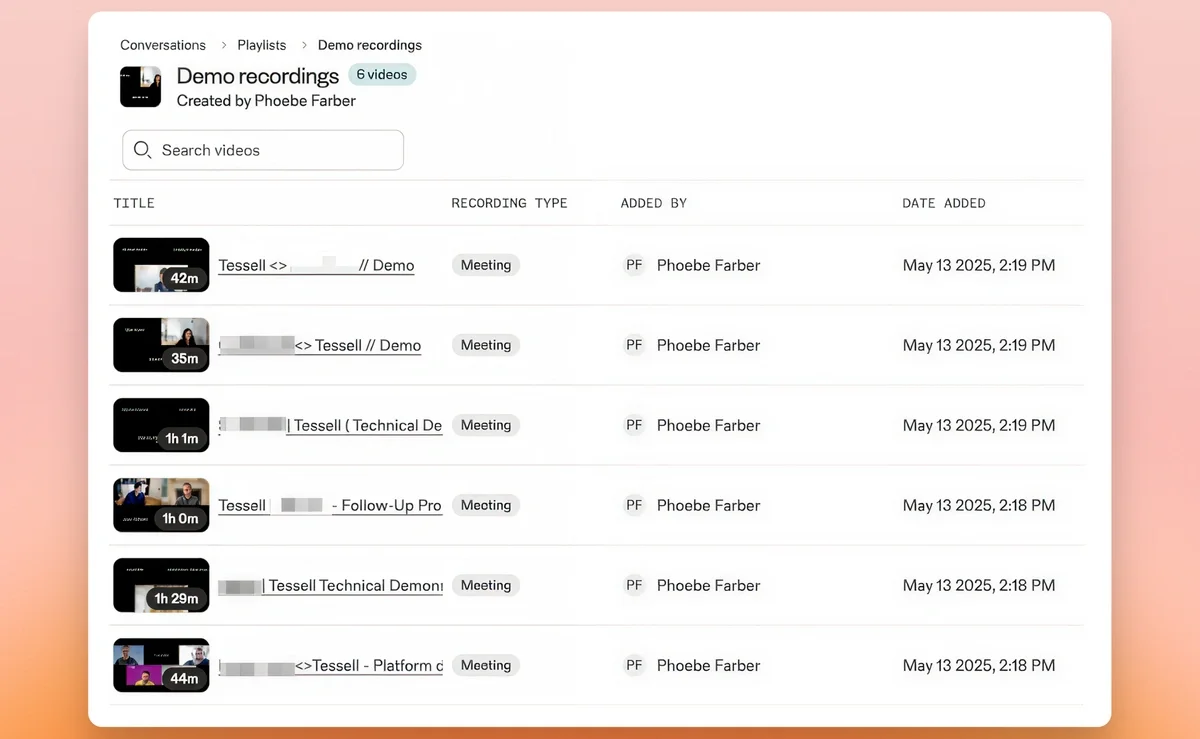
Task: Go to Conversations in the breadcrumb
Action: (x=163, y=45)
